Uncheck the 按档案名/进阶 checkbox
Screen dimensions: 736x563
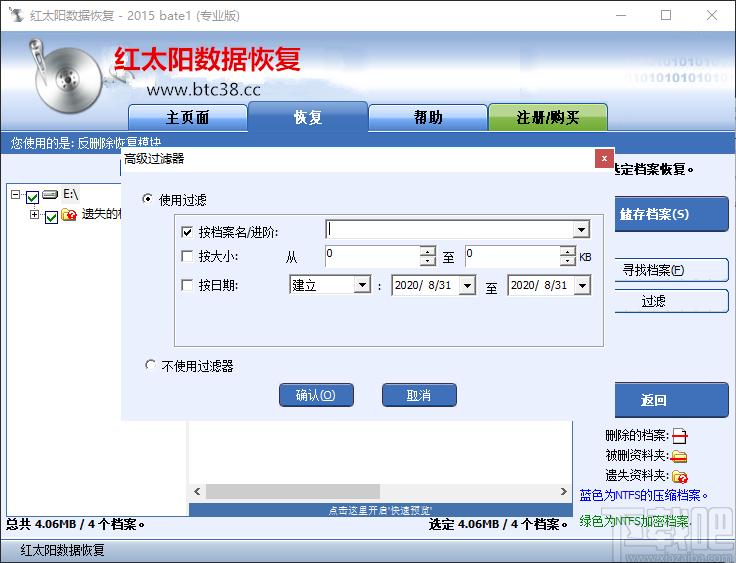[187, 231]
